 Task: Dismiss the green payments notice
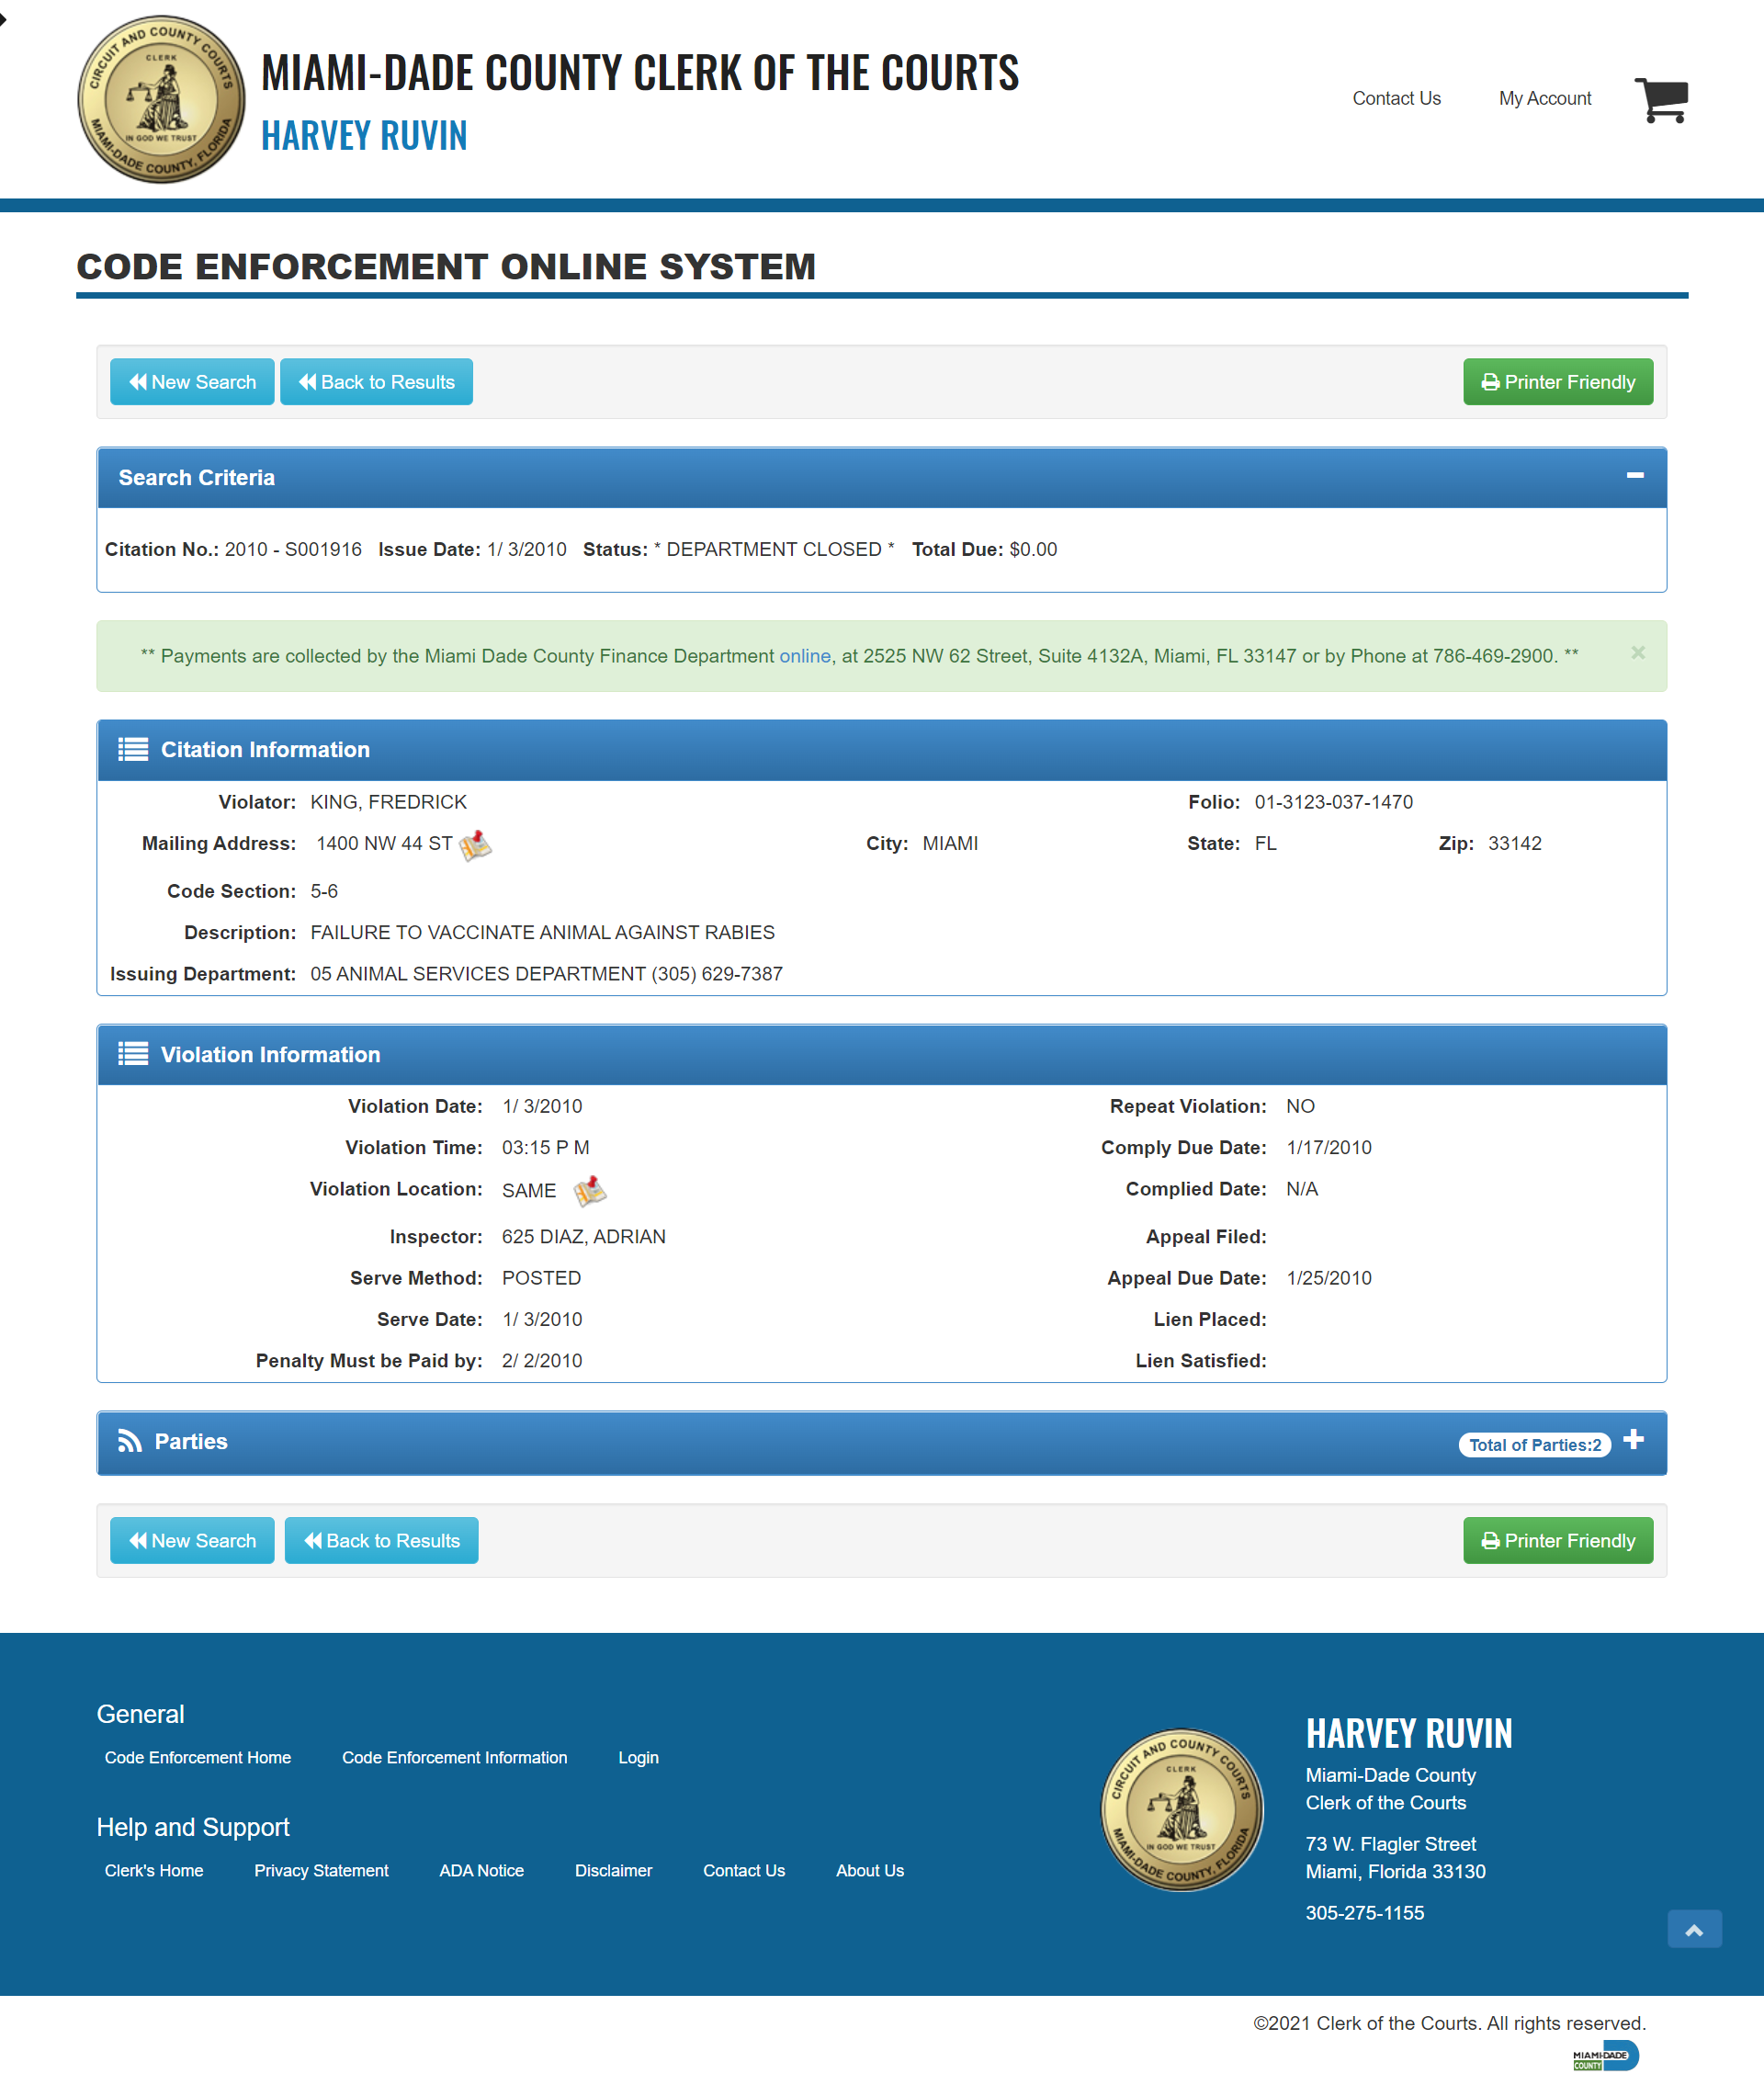click(1638, 653)
